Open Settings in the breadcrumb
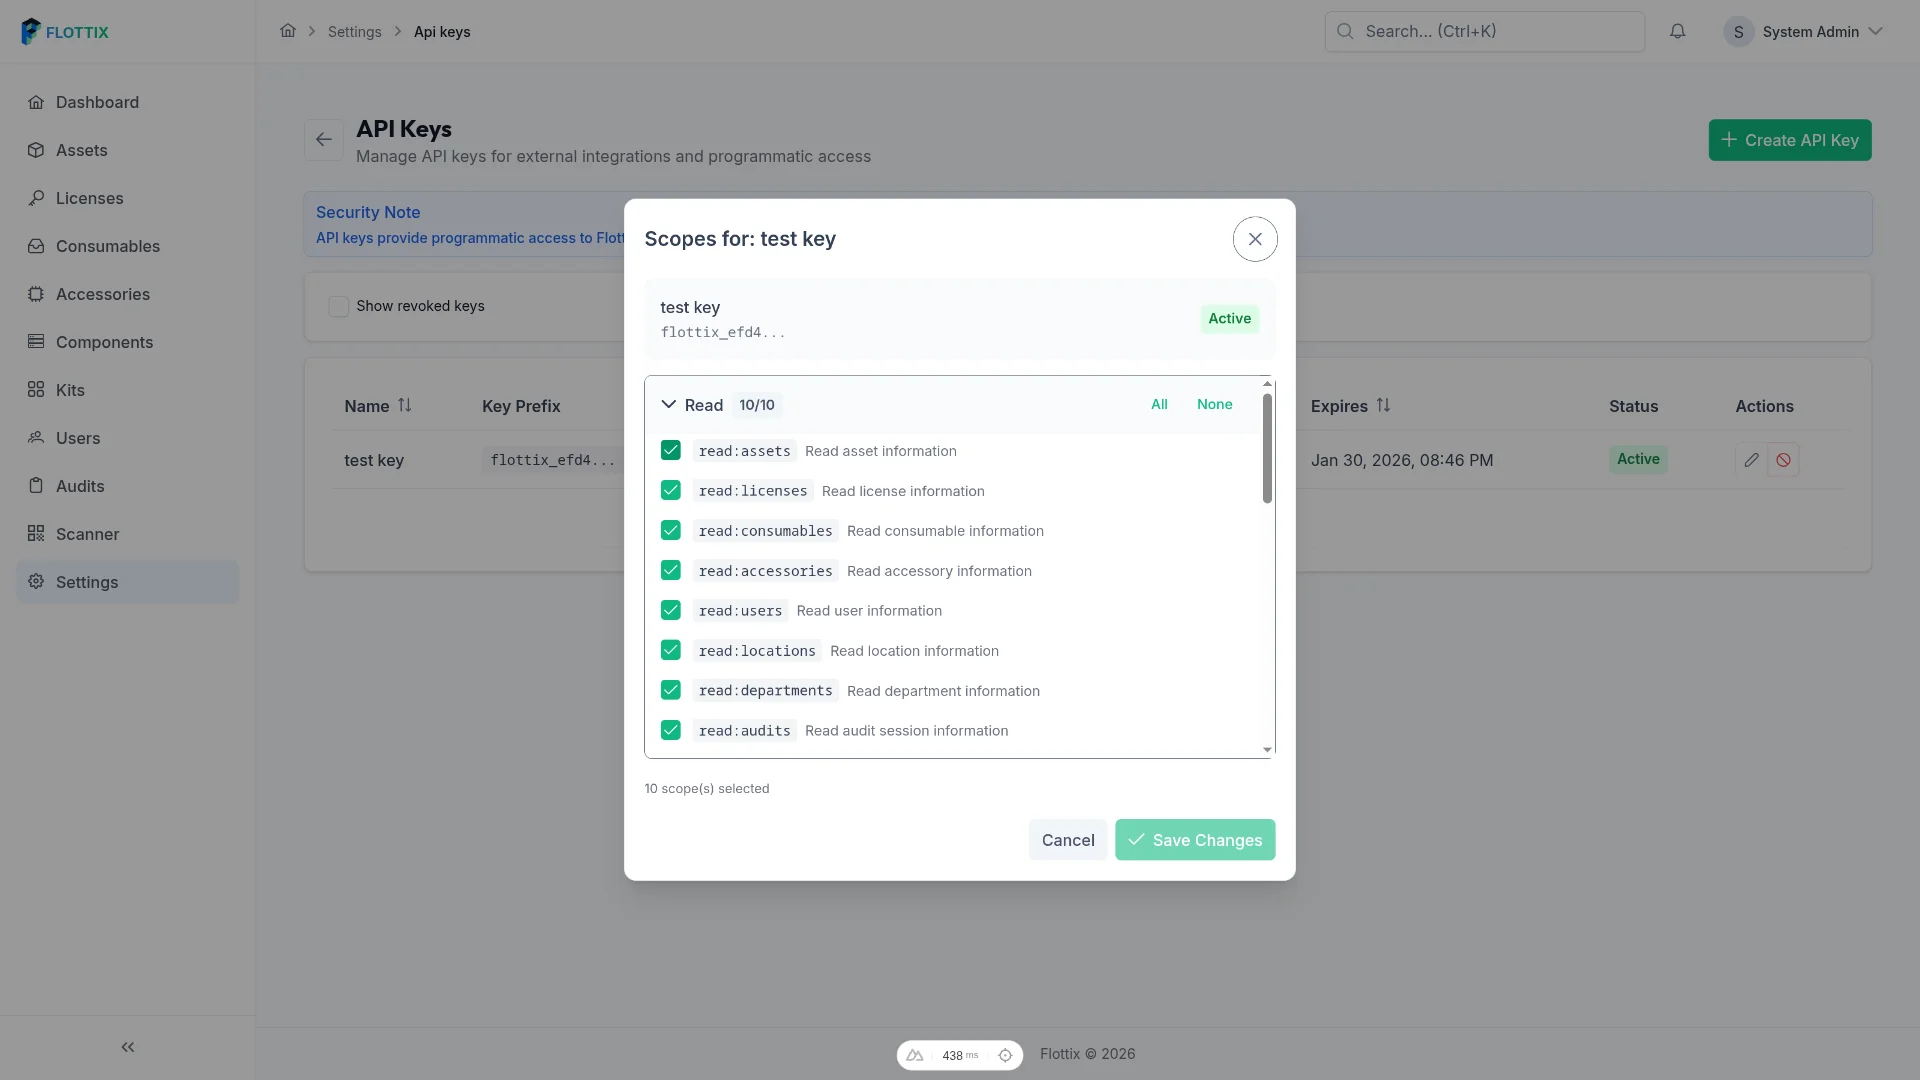 [354, 32]
